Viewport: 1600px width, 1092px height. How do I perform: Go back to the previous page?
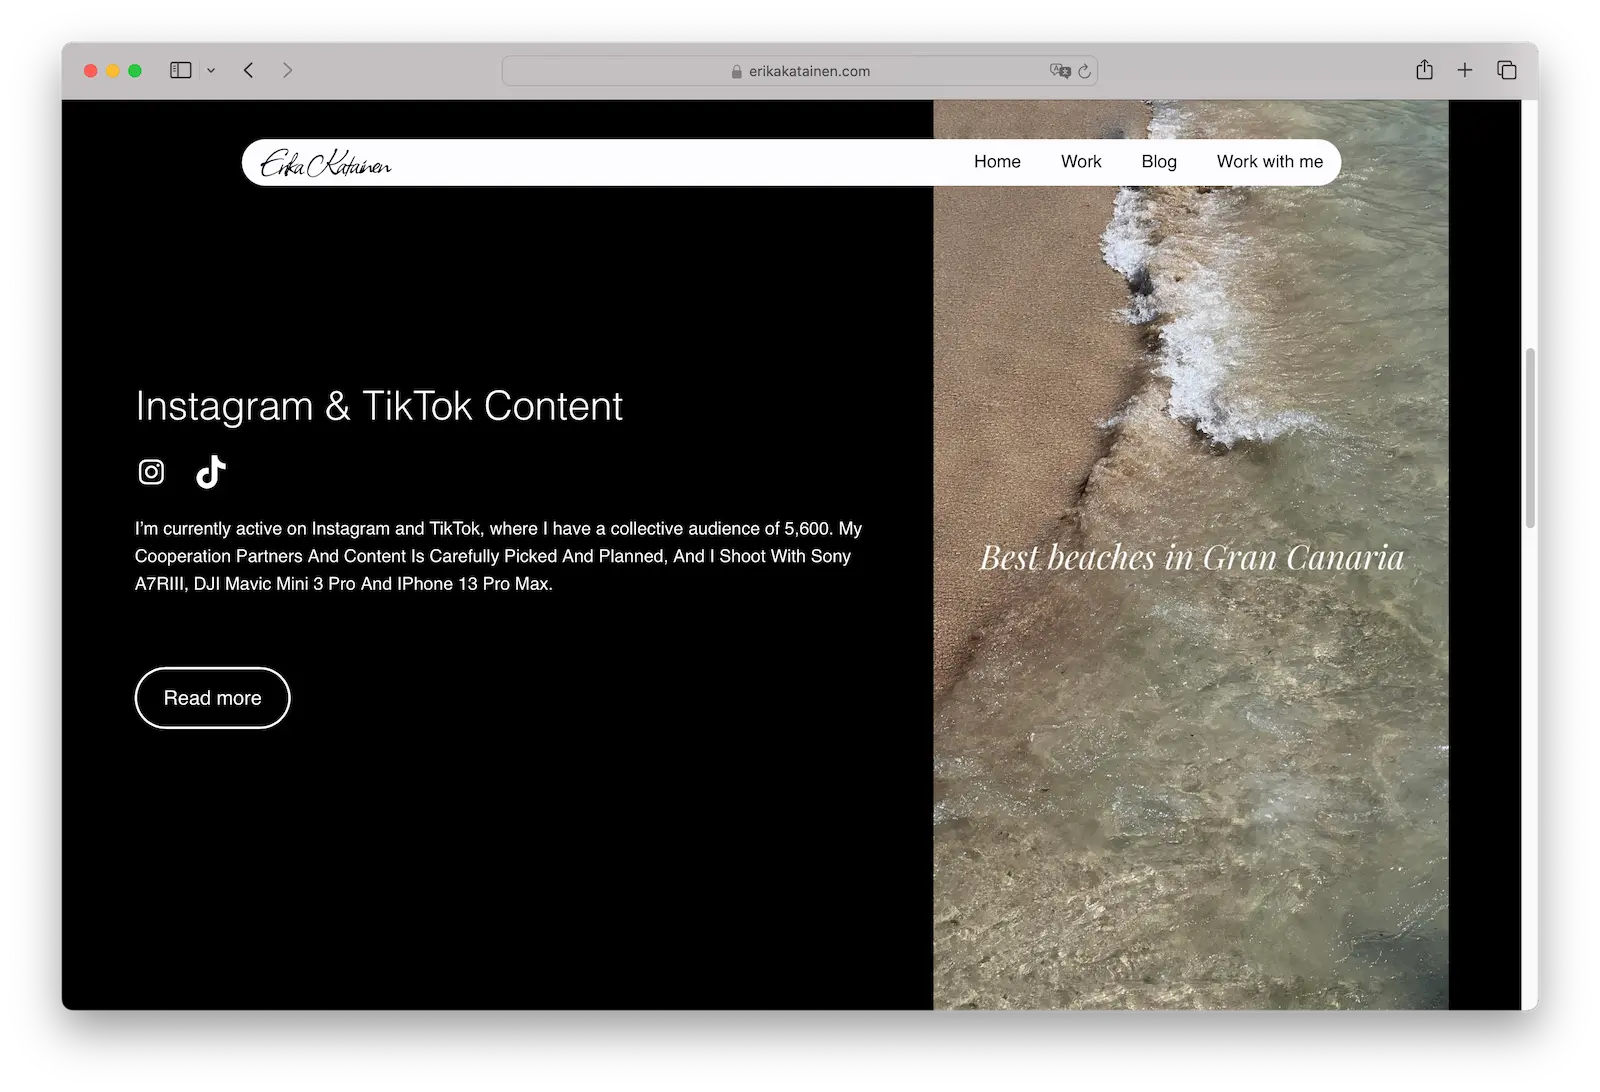pyautogui.click(x=249, y=70)
